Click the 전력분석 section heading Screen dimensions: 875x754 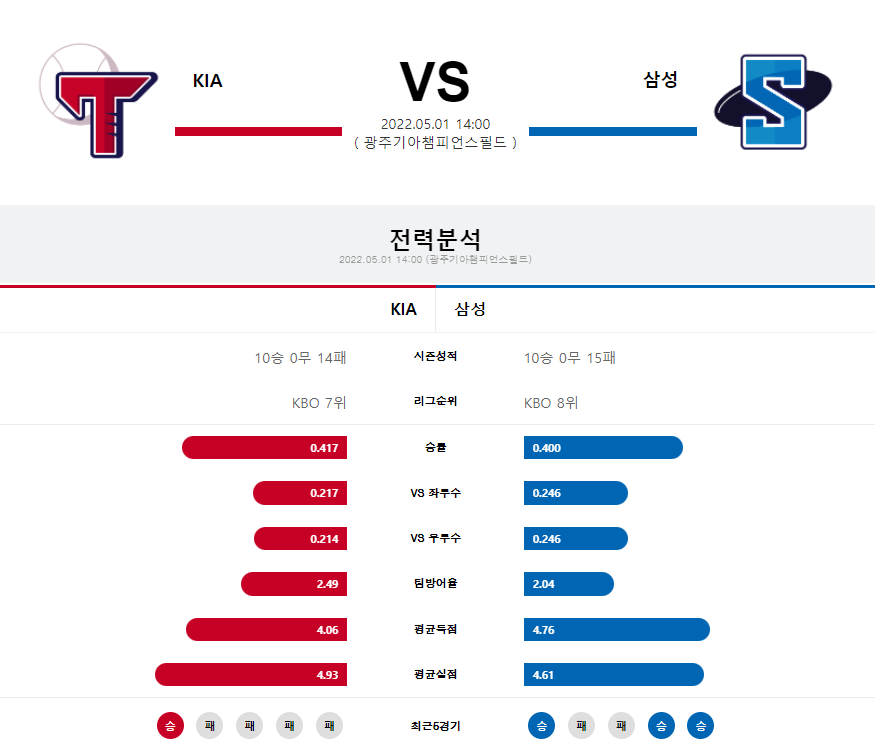[435, 239]
